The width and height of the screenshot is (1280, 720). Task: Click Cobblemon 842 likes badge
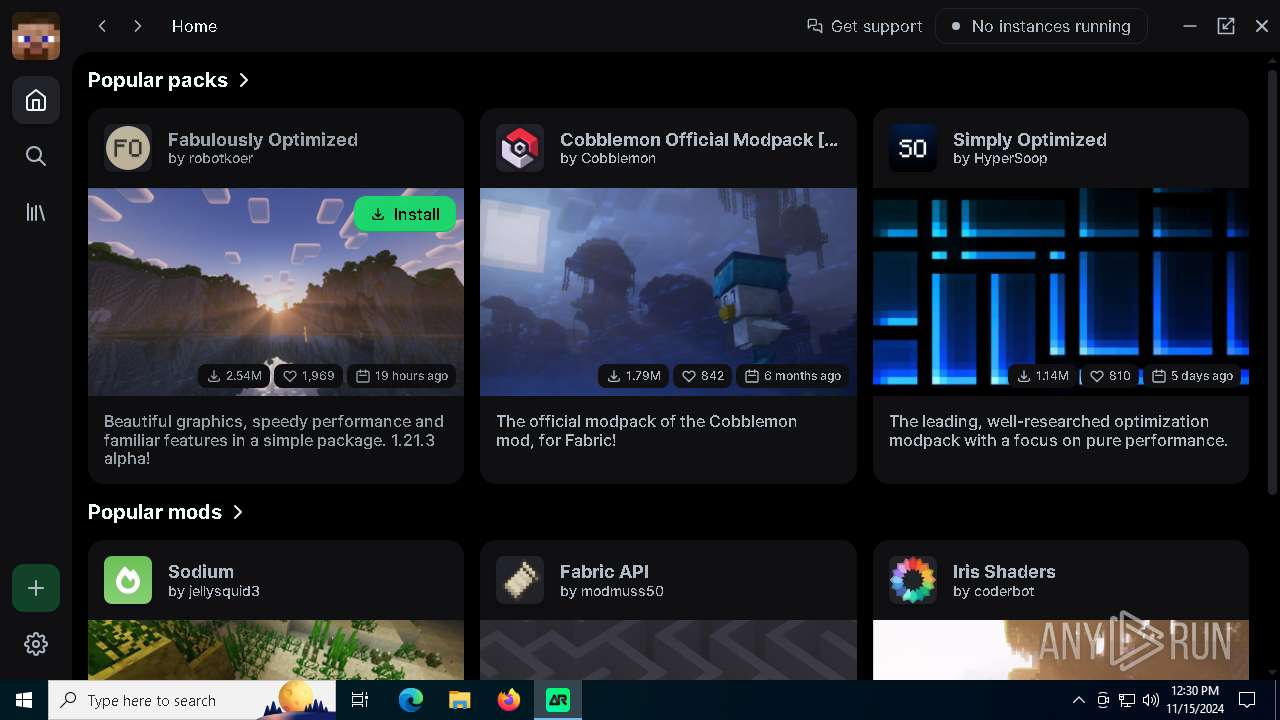[x=703, y=376]
